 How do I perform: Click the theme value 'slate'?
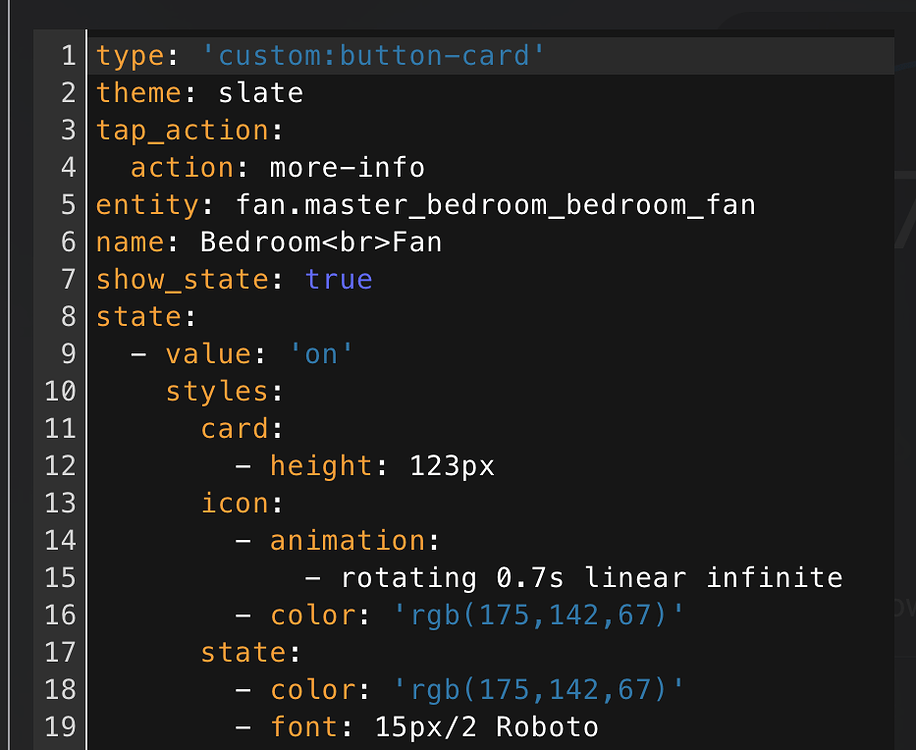pyautogui.click(x=260, y=93)
